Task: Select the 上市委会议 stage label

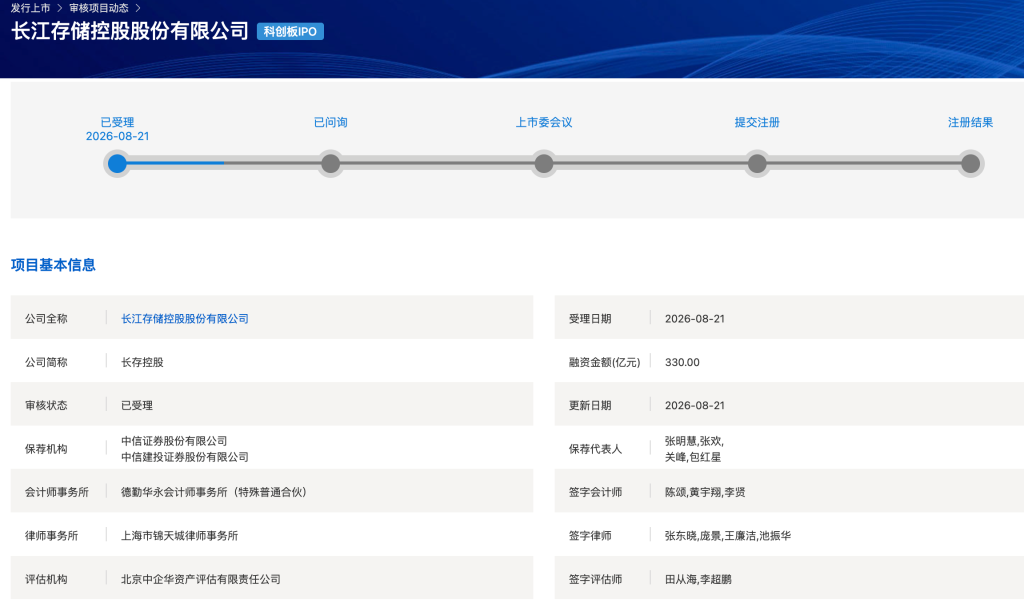Action: [x=544, y=122]
